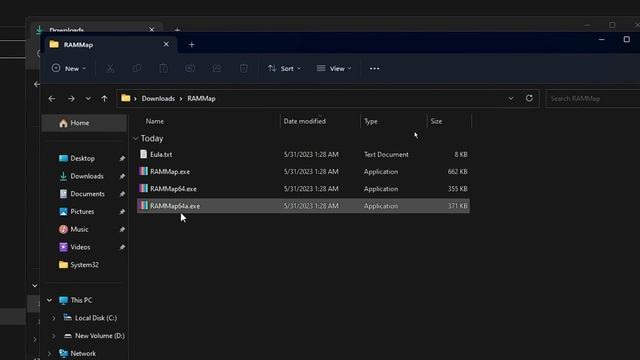Expand Local Disk (C:) node
Screen dimensions: 640x360
53,318
